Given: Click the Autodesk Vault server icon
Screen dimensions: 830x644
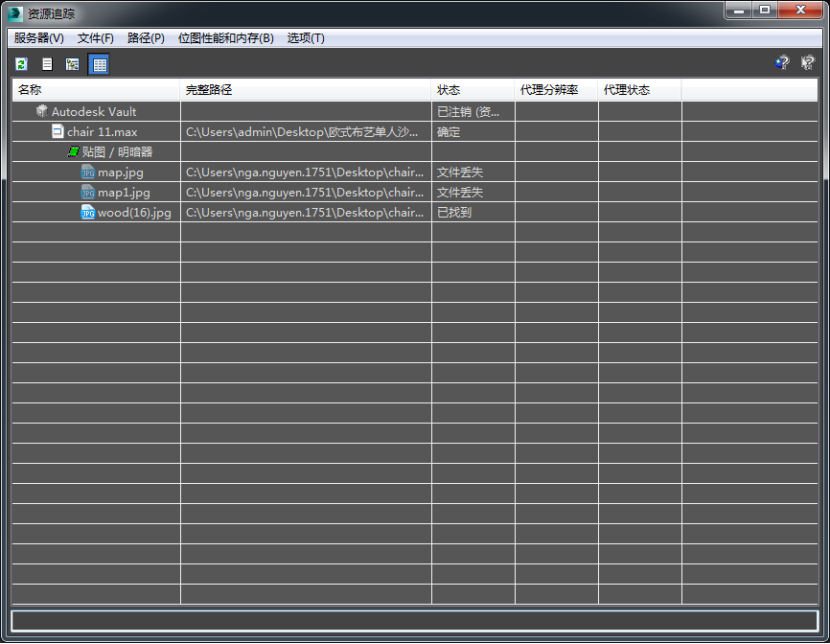Looking at the screenshot, I should point(42,111).
